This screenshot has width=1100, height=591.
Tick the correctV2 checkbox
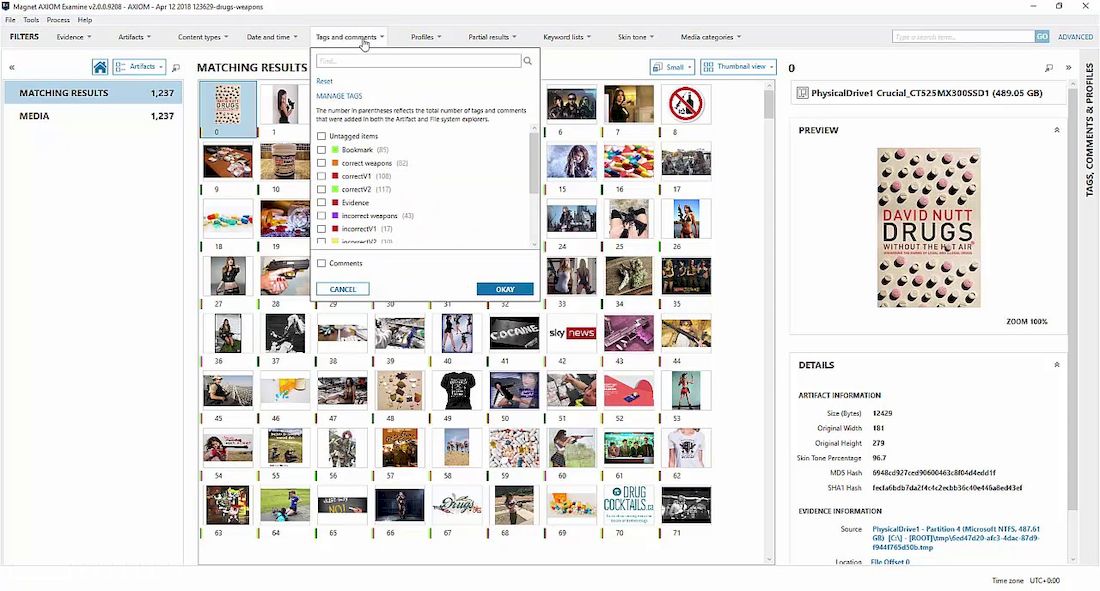pyautogui.click(x=321, y=190)
